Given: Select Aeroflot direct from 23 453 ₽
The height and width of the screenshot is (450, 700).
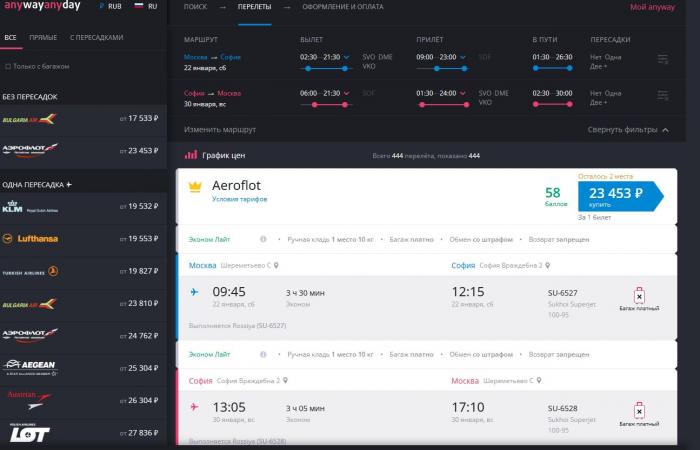Looking at the screenshot, I should [x=83, y=151].
